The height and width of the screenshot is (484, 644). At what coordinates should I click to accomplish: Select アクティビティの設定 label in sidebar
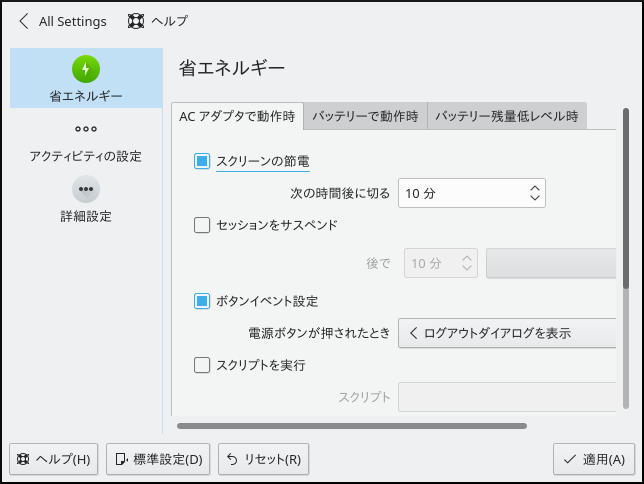pyautogui.click(x=85, y=156)
